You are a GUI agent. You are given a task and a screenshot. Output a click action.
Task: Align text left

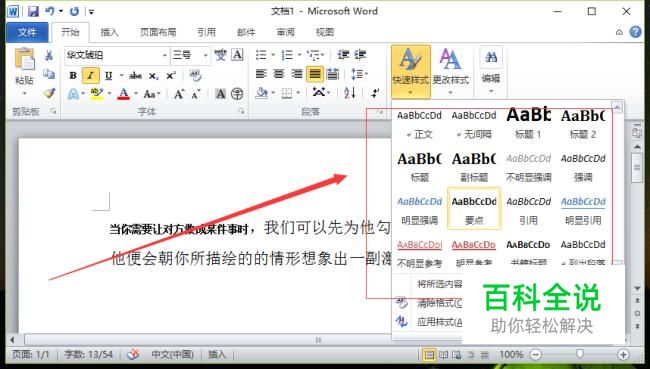click(261, 74)
